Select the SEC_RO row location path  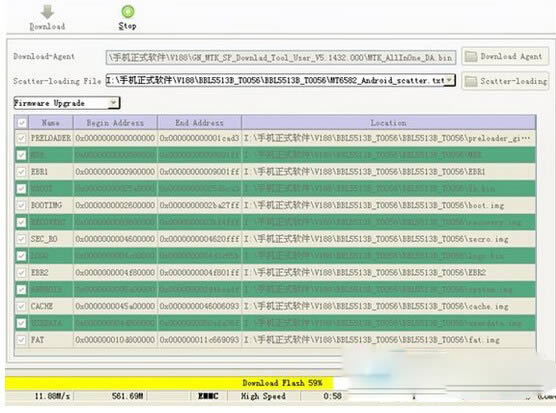tap(376, 239)
